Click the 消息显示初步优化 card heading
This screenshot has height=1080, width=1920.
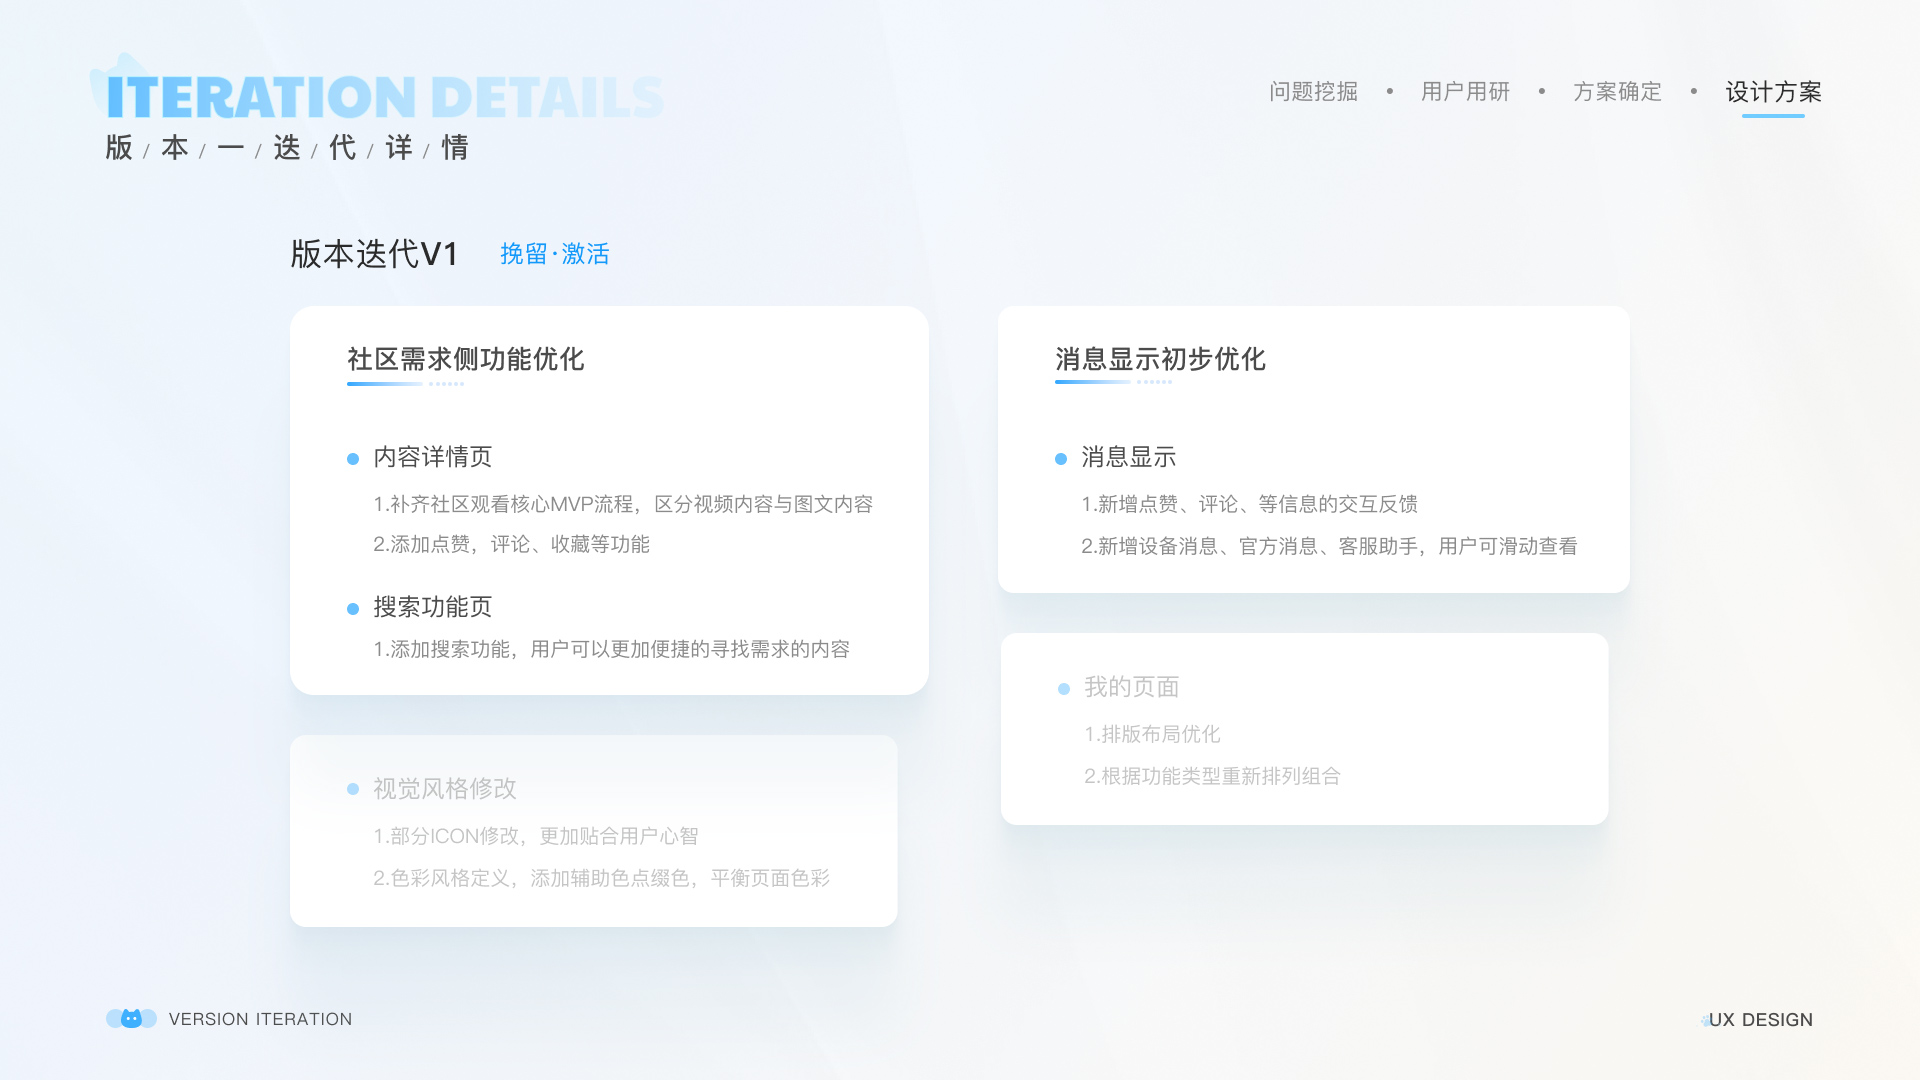1160,359
